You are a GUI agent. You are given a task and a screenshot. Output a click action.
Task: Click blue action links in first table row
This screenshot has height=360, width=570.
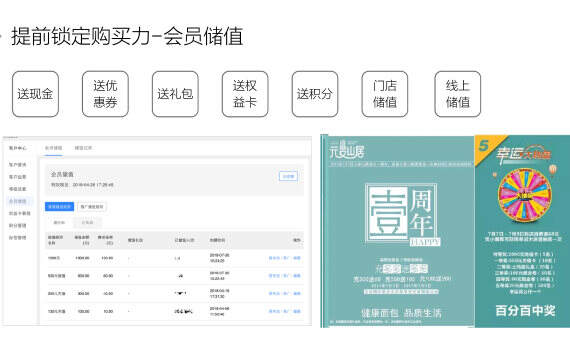[285, 258]
